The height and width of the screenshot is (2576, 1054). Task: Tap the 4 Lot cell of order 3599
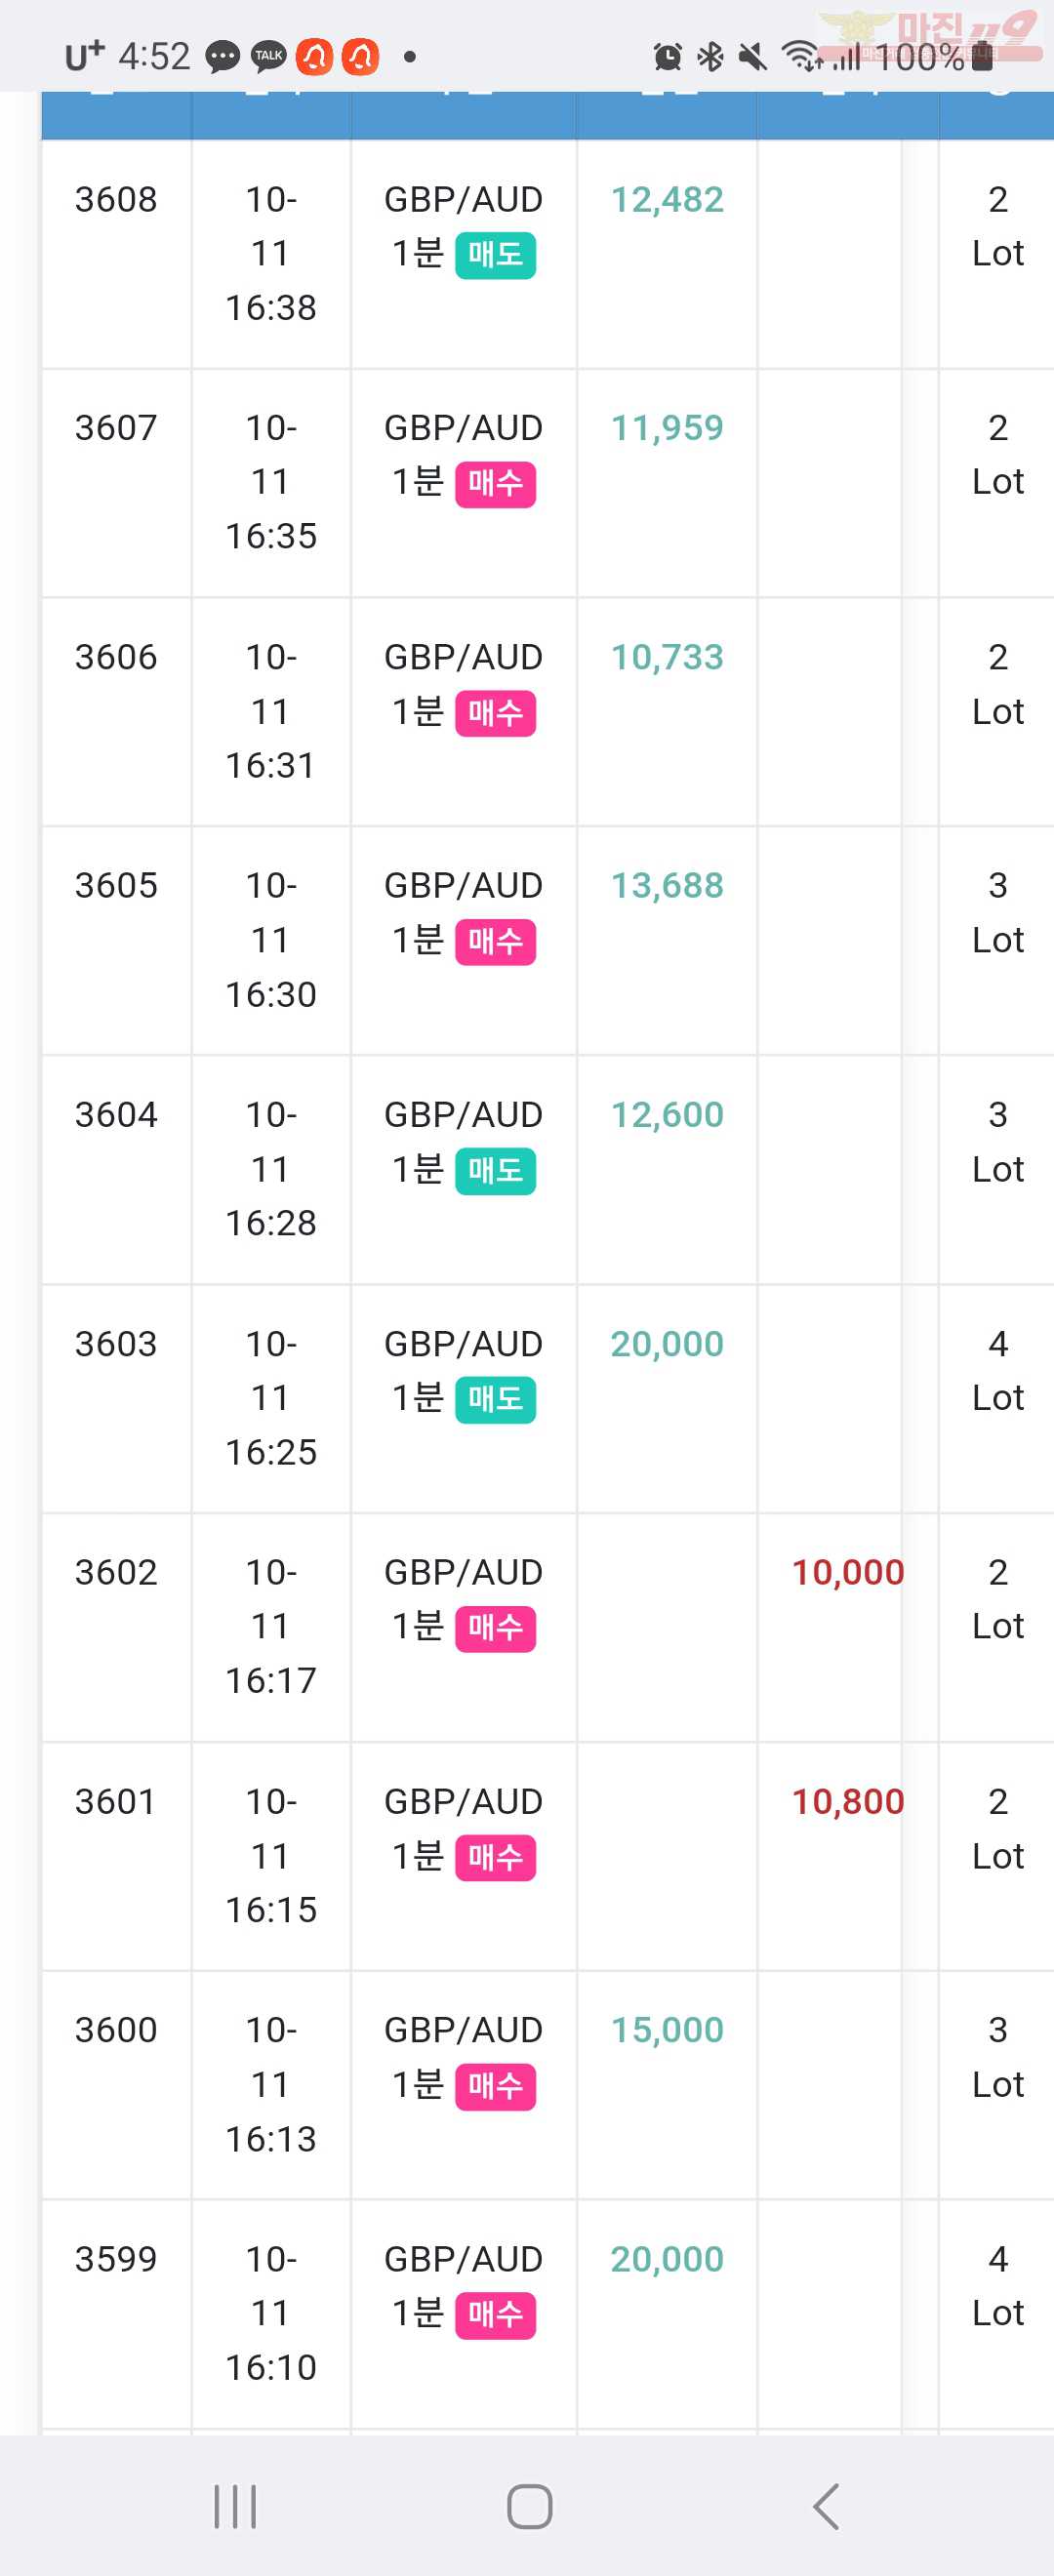[997, 2286]
